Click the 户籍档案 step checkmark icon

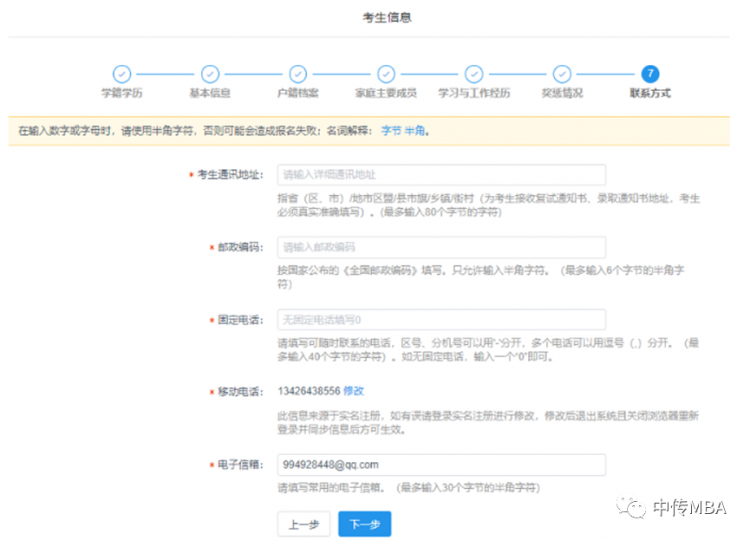(x=298, y=74)
